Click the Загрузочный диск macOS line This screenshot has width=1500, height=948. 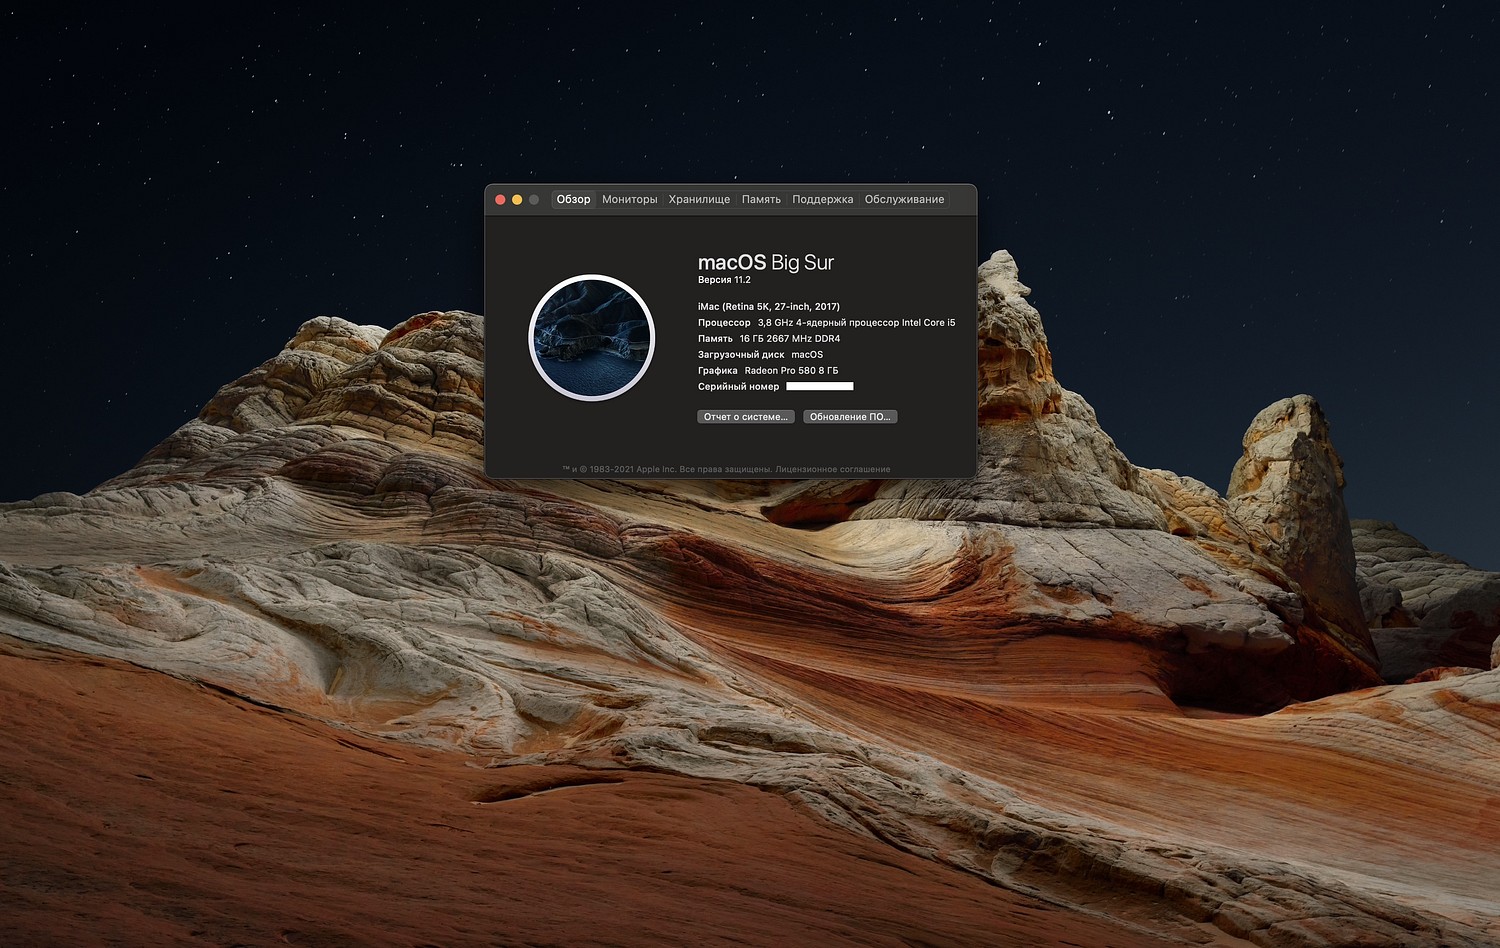click(761, 355)
